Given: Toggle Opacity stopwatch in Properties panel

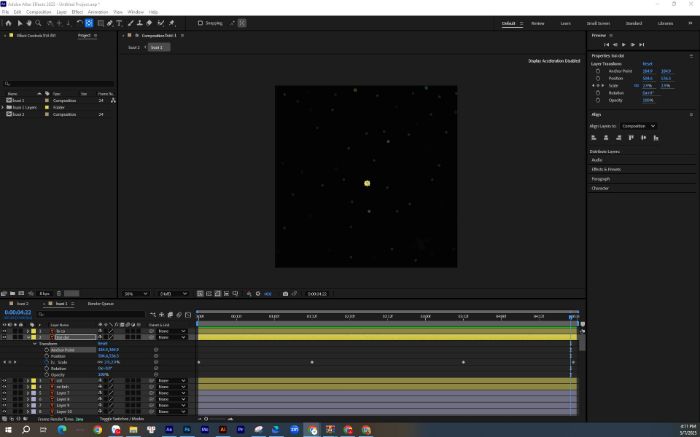Looking at the screenshot, I should 598,100.
